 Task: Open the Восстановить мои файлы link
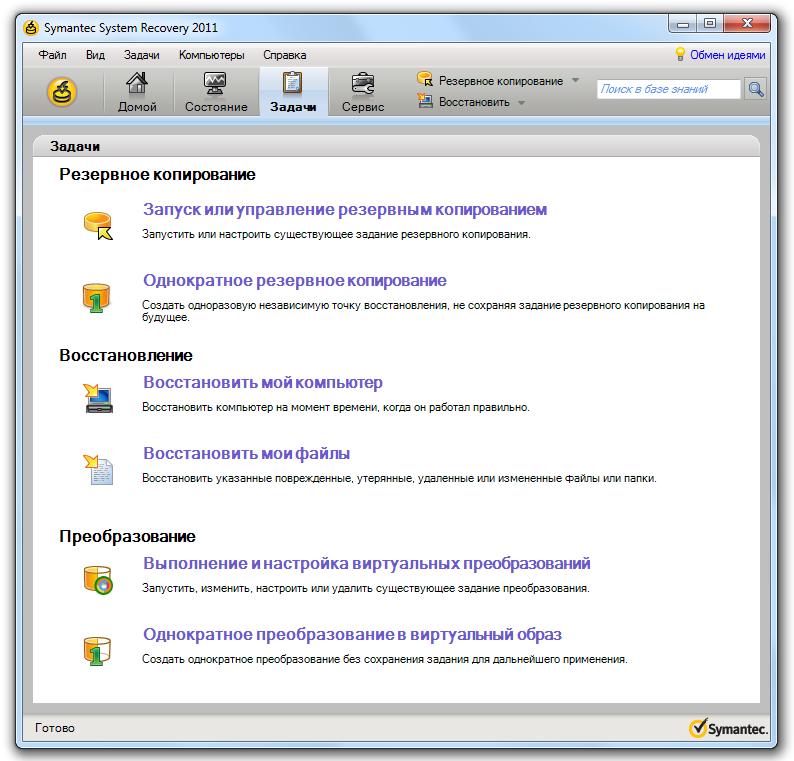pyautogui.click(x=246, y=453)
